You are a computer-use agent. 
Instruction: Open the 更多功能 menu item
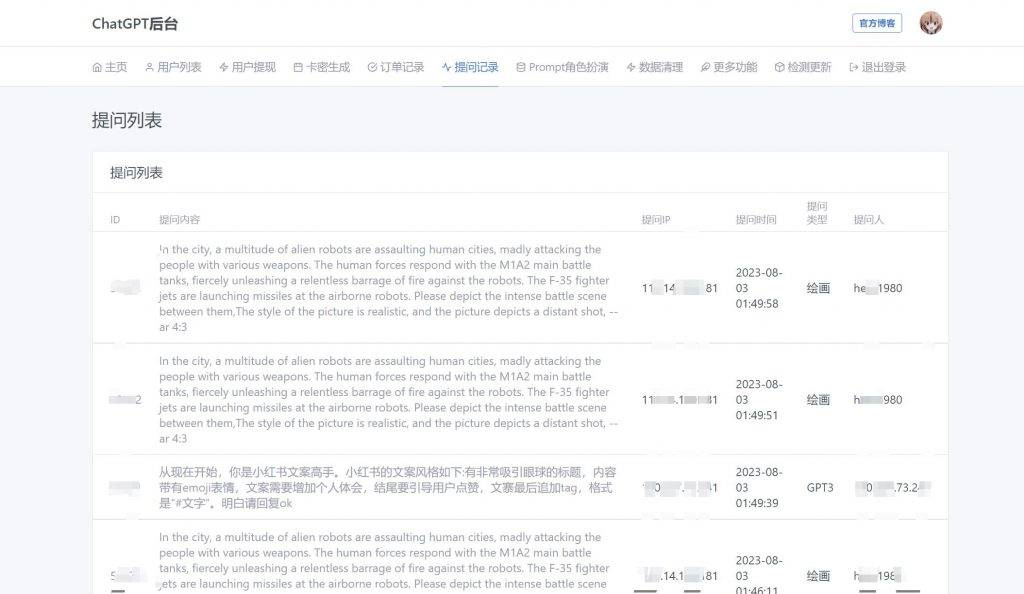point(729,67)
